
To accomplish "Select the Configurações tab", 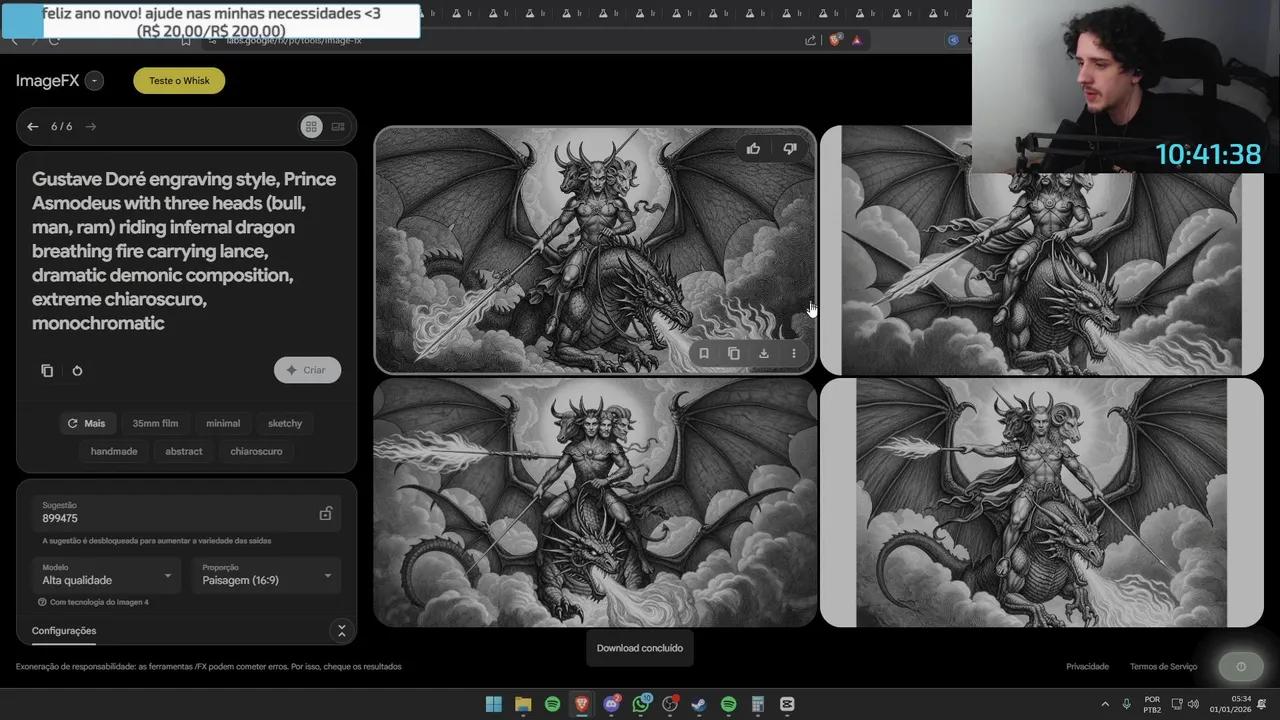I will click(x=64, y=631).
